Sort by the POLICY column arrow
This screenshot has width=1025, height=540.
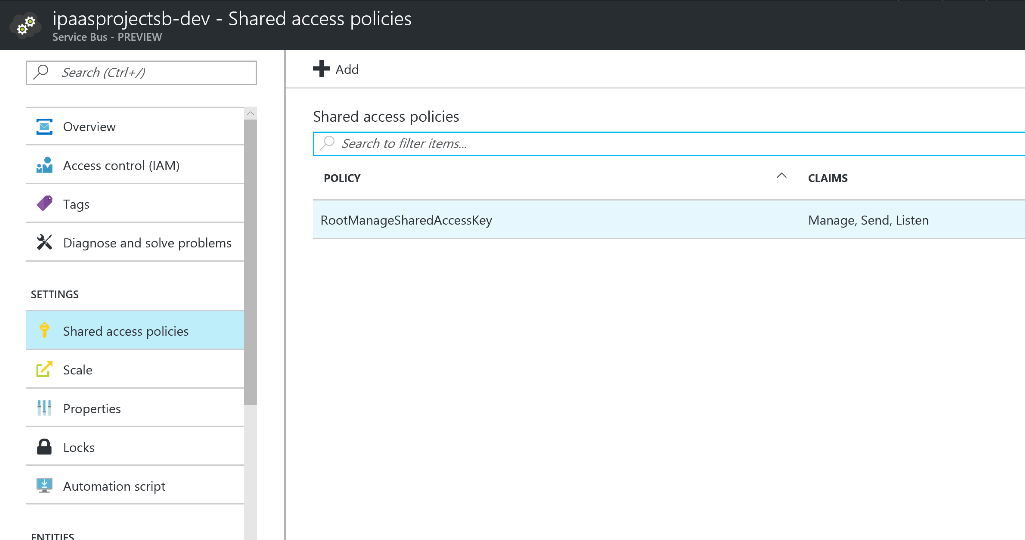click(x=781, y=177)
